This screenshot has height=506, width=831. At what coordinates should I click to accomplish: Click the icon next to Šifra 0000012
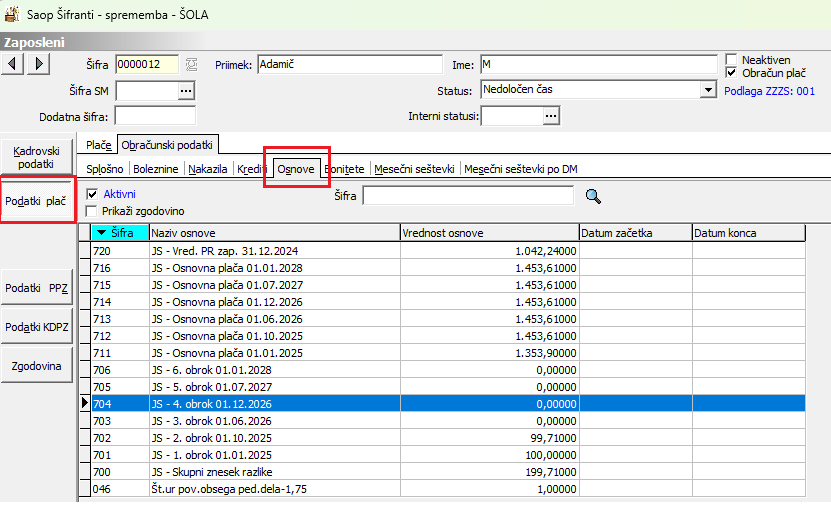click(193, 65)
